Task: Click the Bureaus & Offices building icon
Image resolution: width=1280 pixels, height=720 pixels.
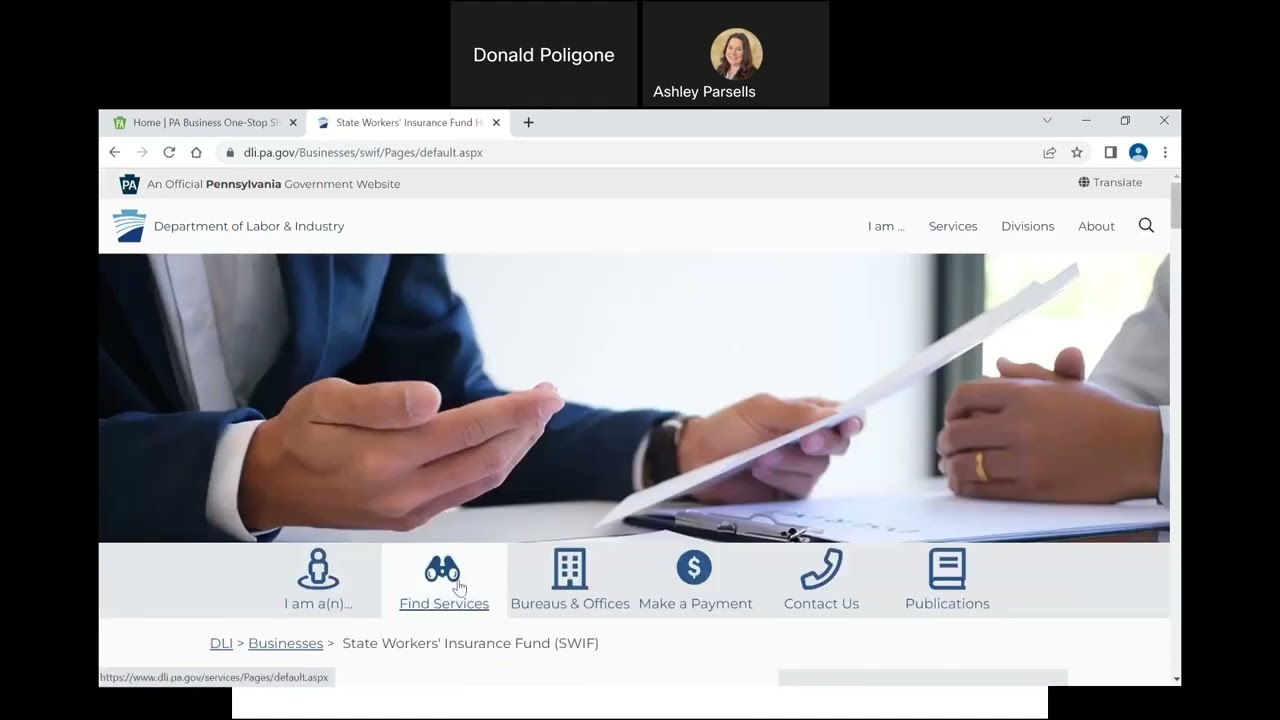Action: (x=570, y=569)
